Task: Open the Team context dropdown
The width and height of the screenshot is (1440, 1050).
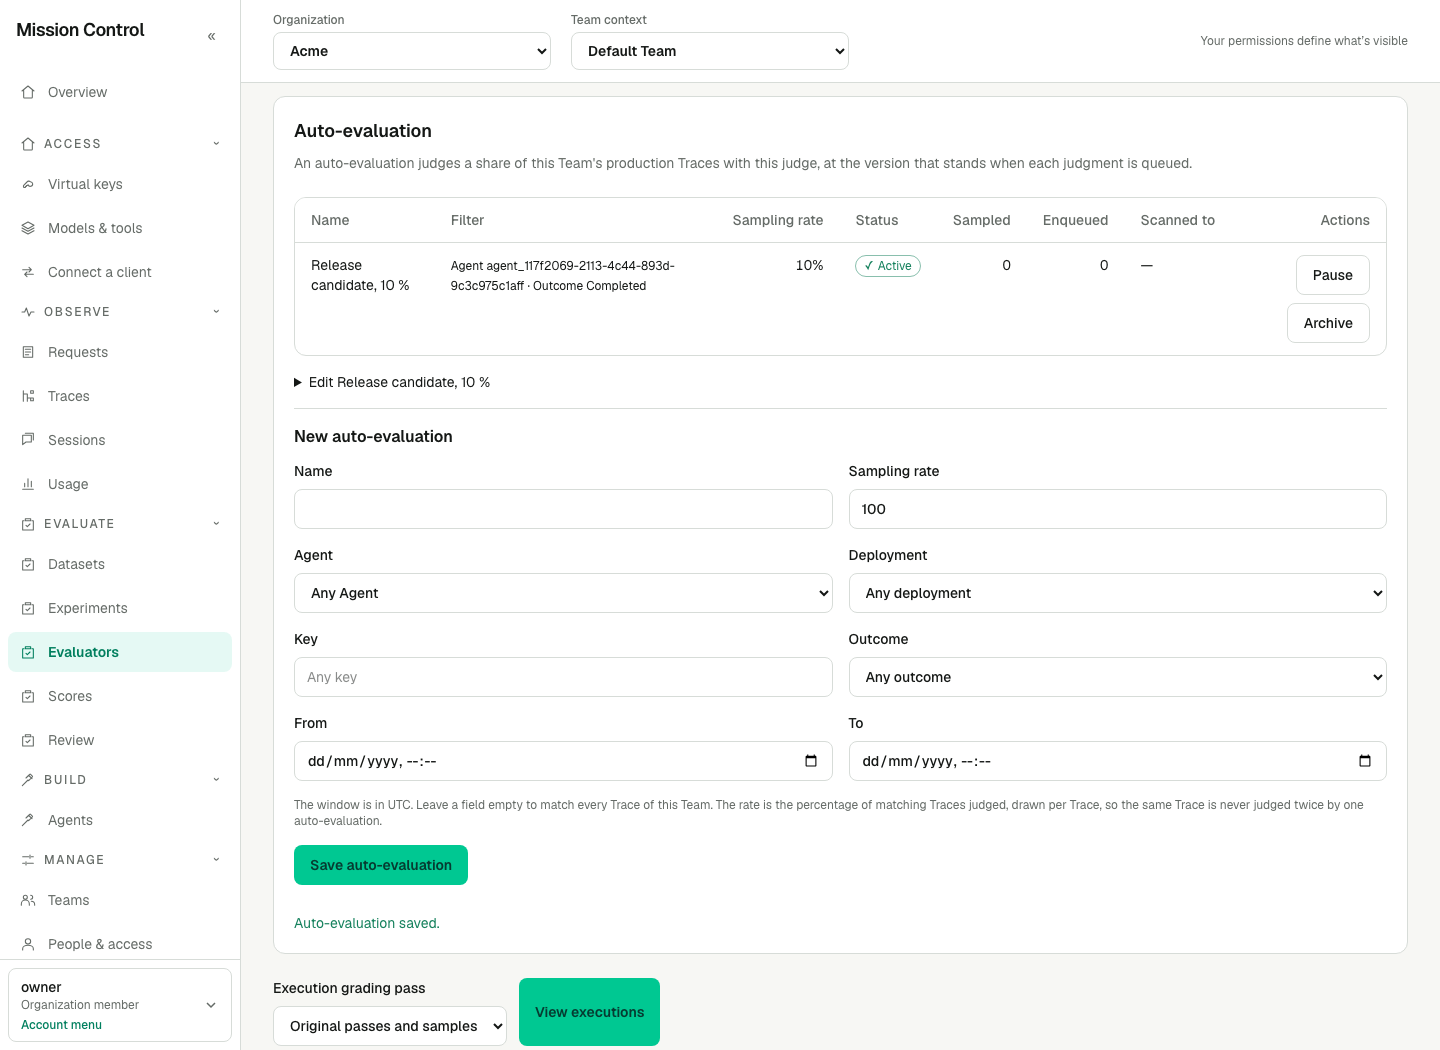Action: click(x=710, y=51)
